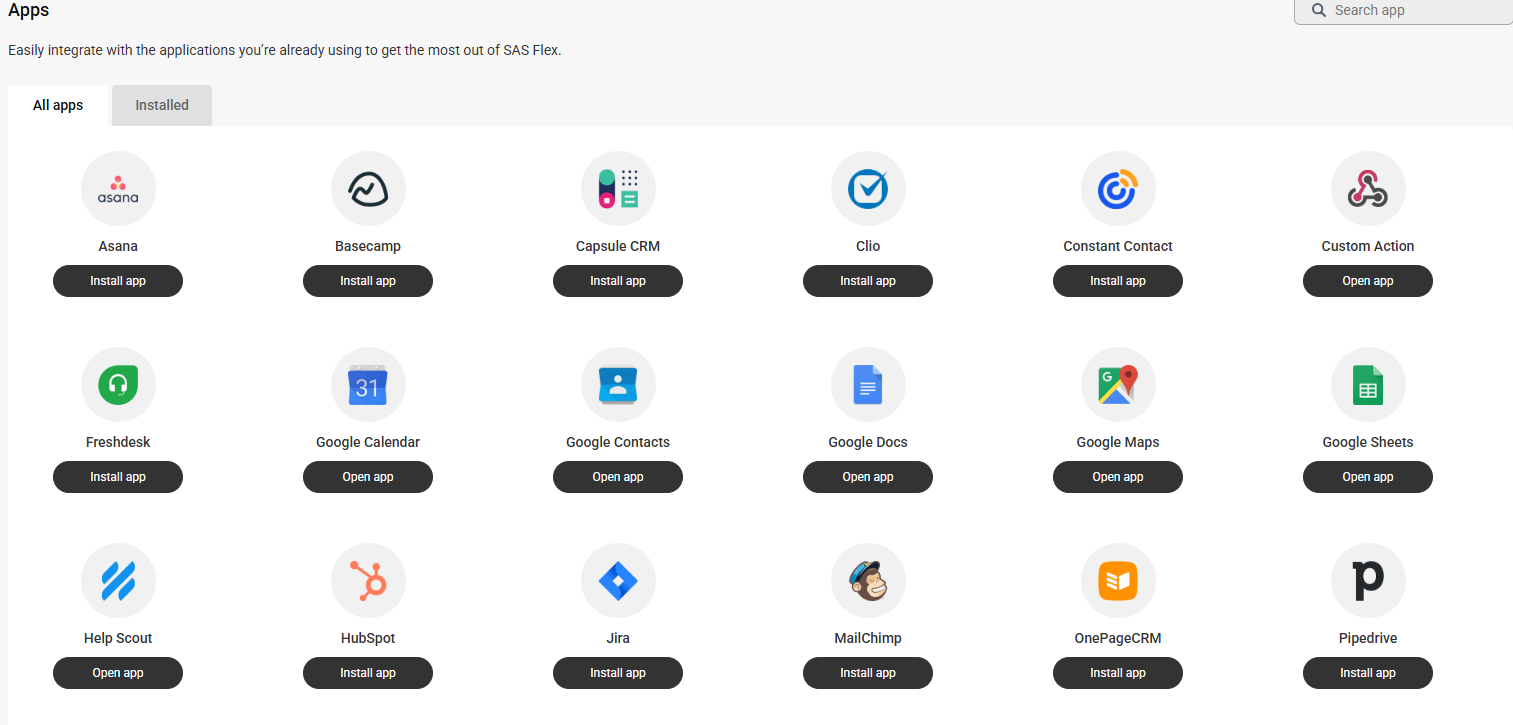Click the Help Scout icon
This screenshot has width=1513, height=725.
click(118, 581)
